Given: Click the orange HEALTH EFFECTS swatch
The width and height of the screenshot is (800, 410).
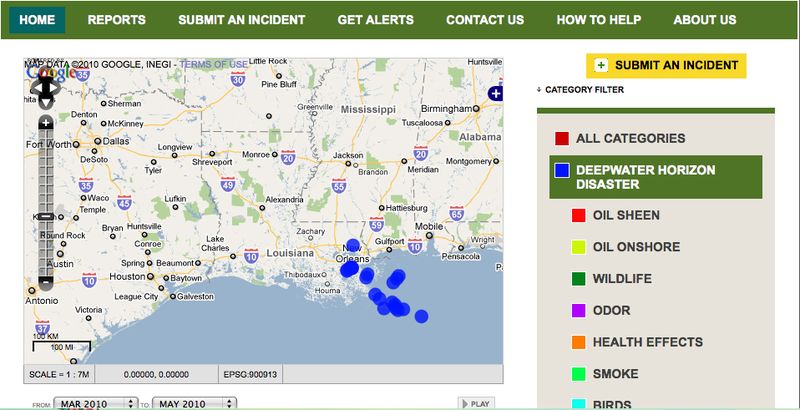Looking at the screenshot, I should (579, 342).
